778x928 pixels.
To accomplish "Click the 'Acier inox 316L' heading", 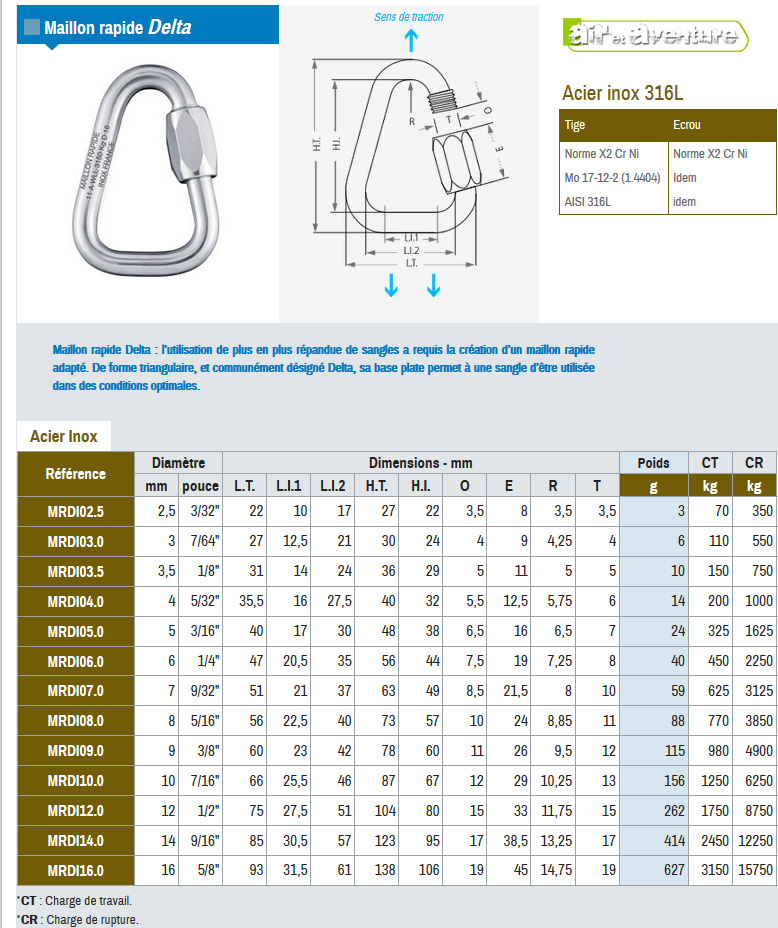I will pyautogui.click(x=622, y=93).
